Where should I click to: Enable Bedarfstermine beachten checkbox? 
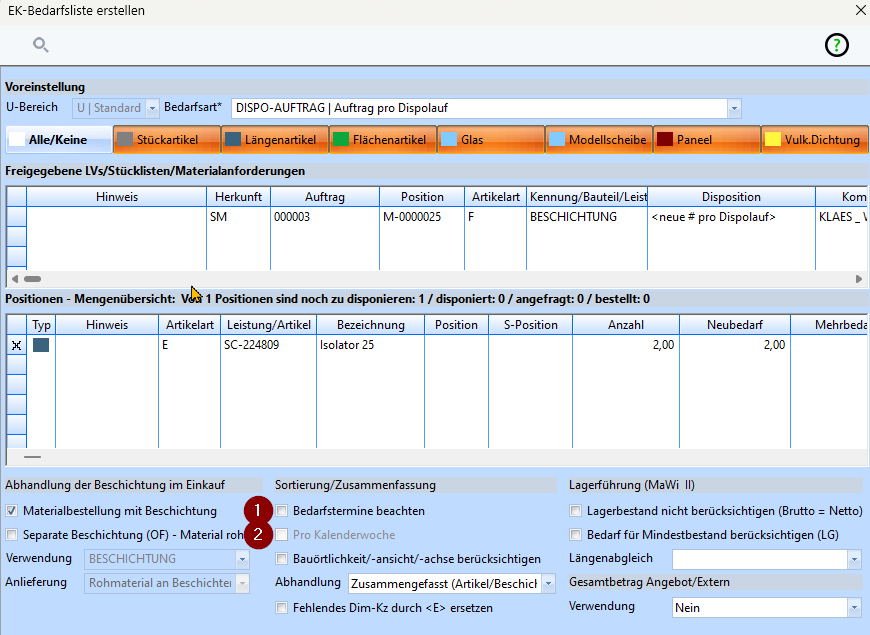pyautogui.click(x=282, y=511)
